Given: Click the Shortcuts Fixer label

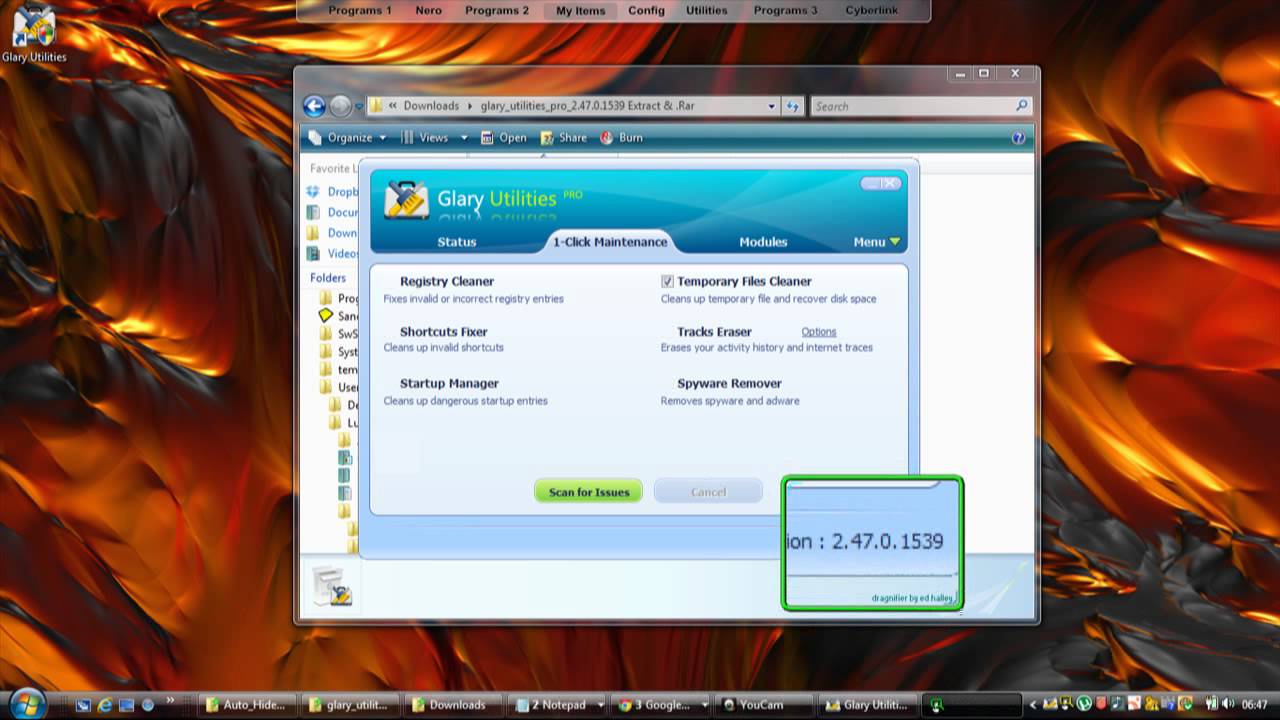Looking at the screenshot, I should coord(444,332).
